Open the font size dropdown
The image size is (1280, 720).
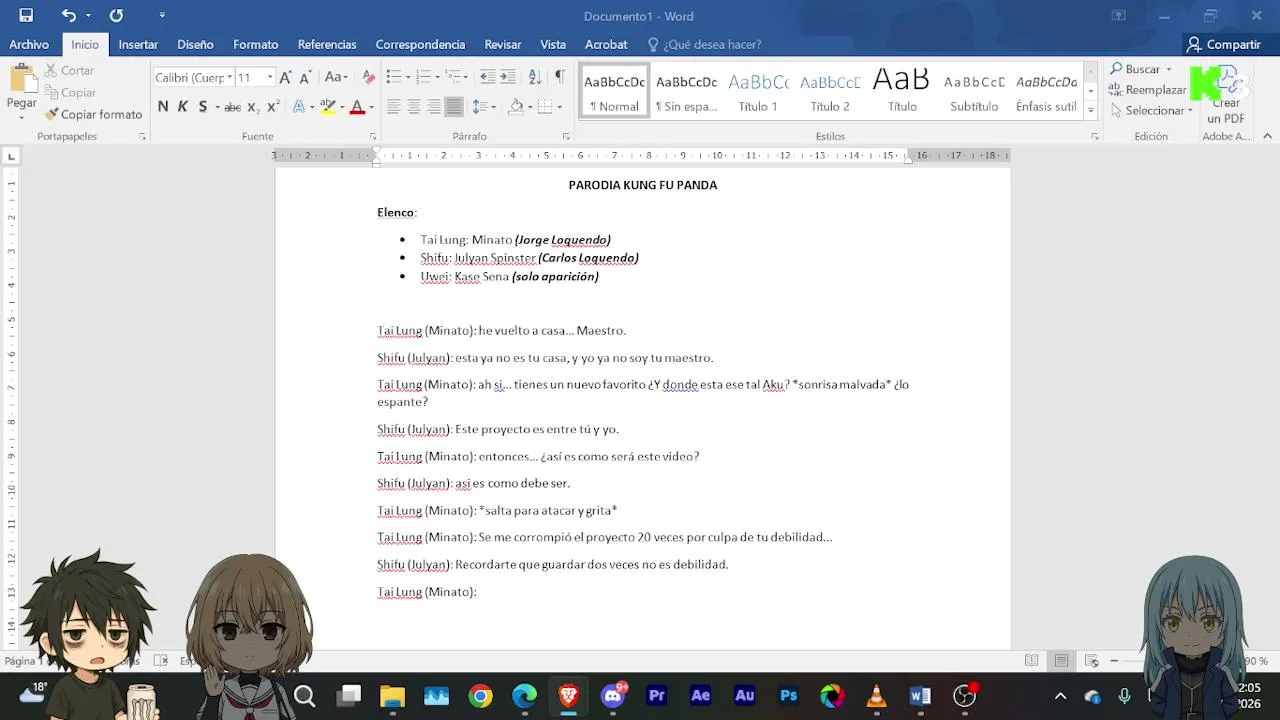click(269, 77)
